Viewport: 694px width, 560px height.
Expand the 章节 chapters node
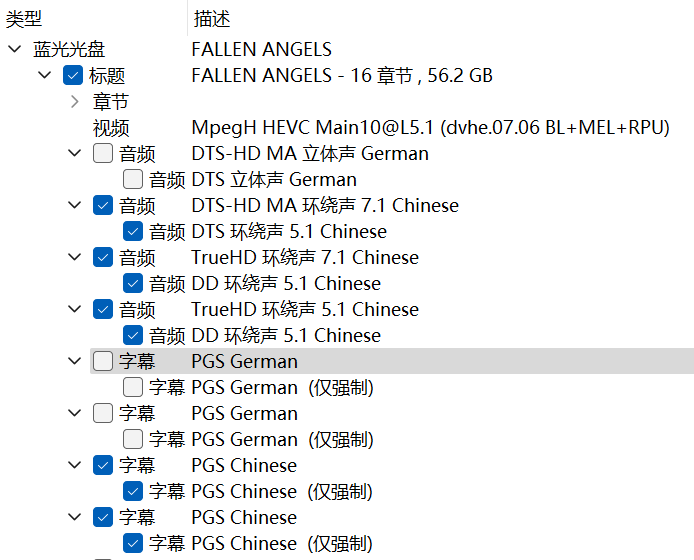[75, 101]
